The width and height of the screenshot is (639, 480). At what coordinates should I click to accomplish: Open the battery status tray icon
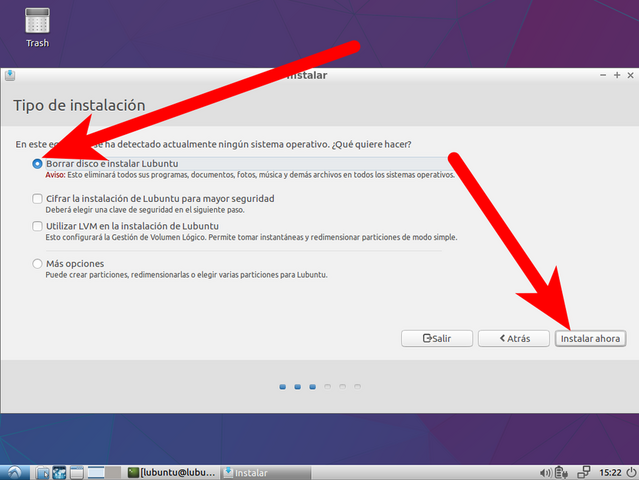point(562,473)
